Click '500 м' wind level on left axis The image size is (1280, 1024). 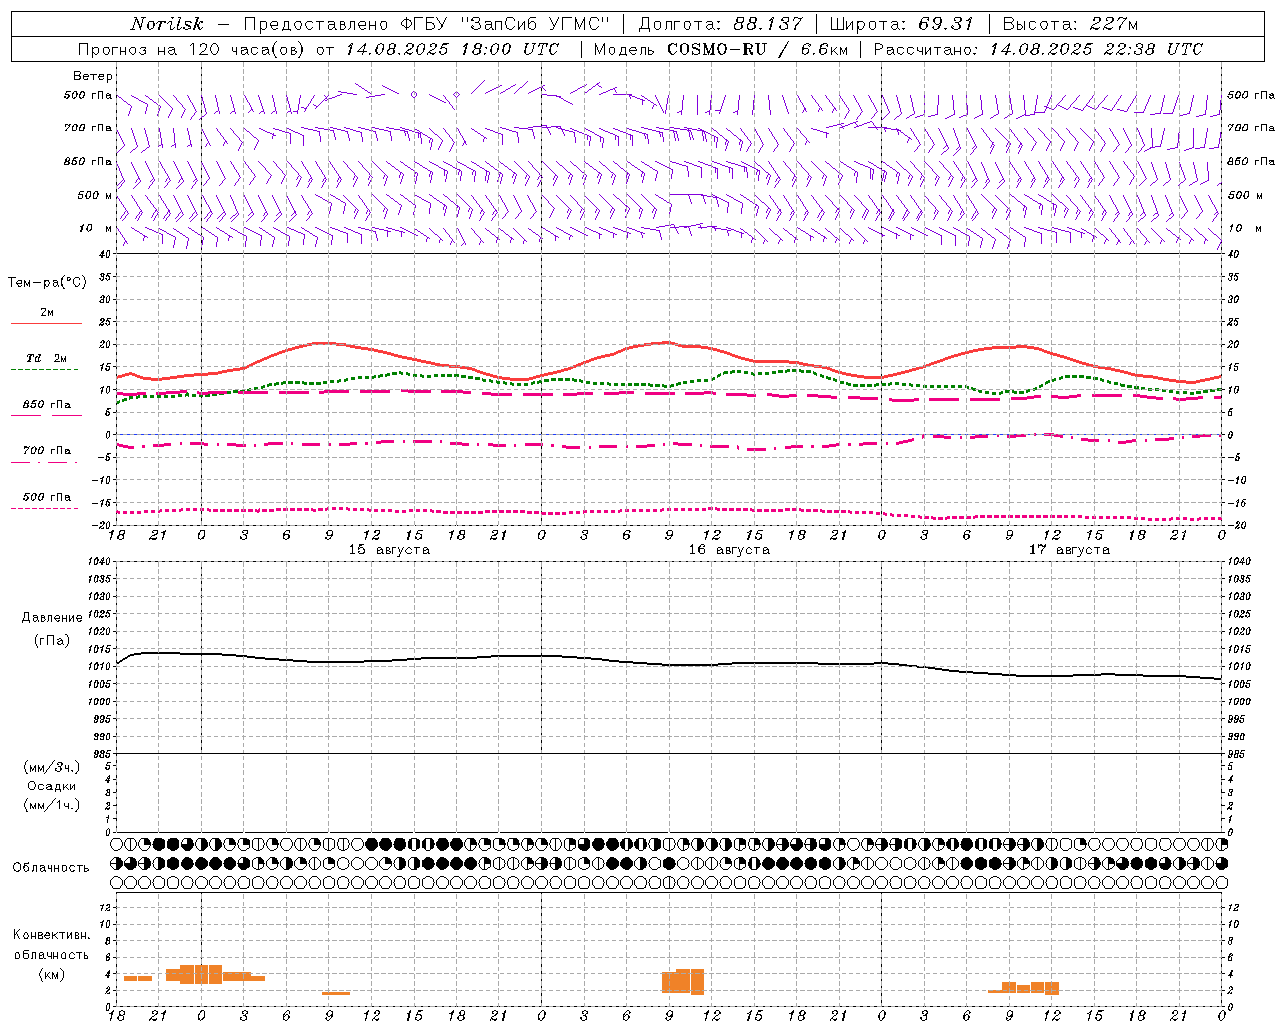coord(95,195)
